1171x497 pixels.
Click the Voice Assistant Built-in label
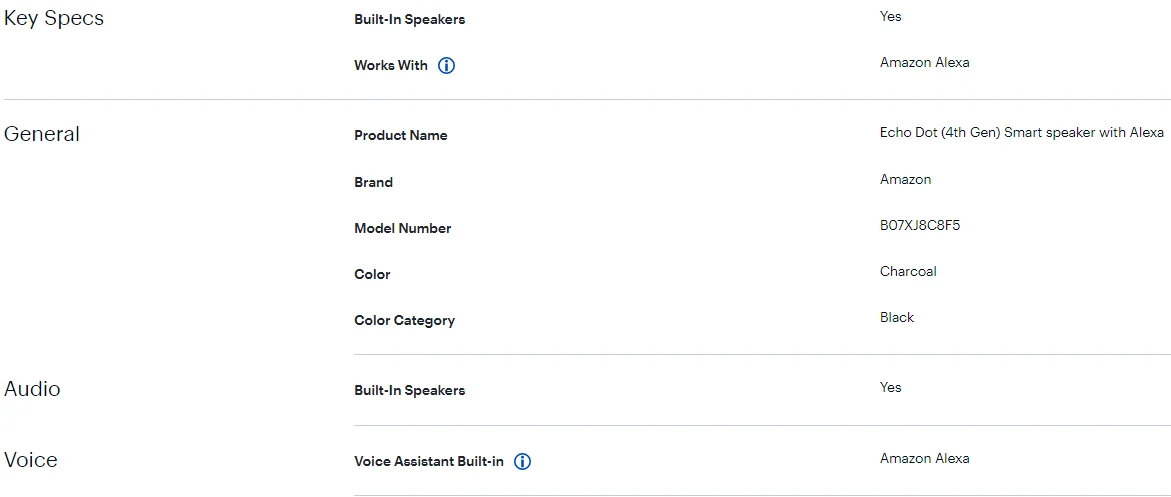429,462
